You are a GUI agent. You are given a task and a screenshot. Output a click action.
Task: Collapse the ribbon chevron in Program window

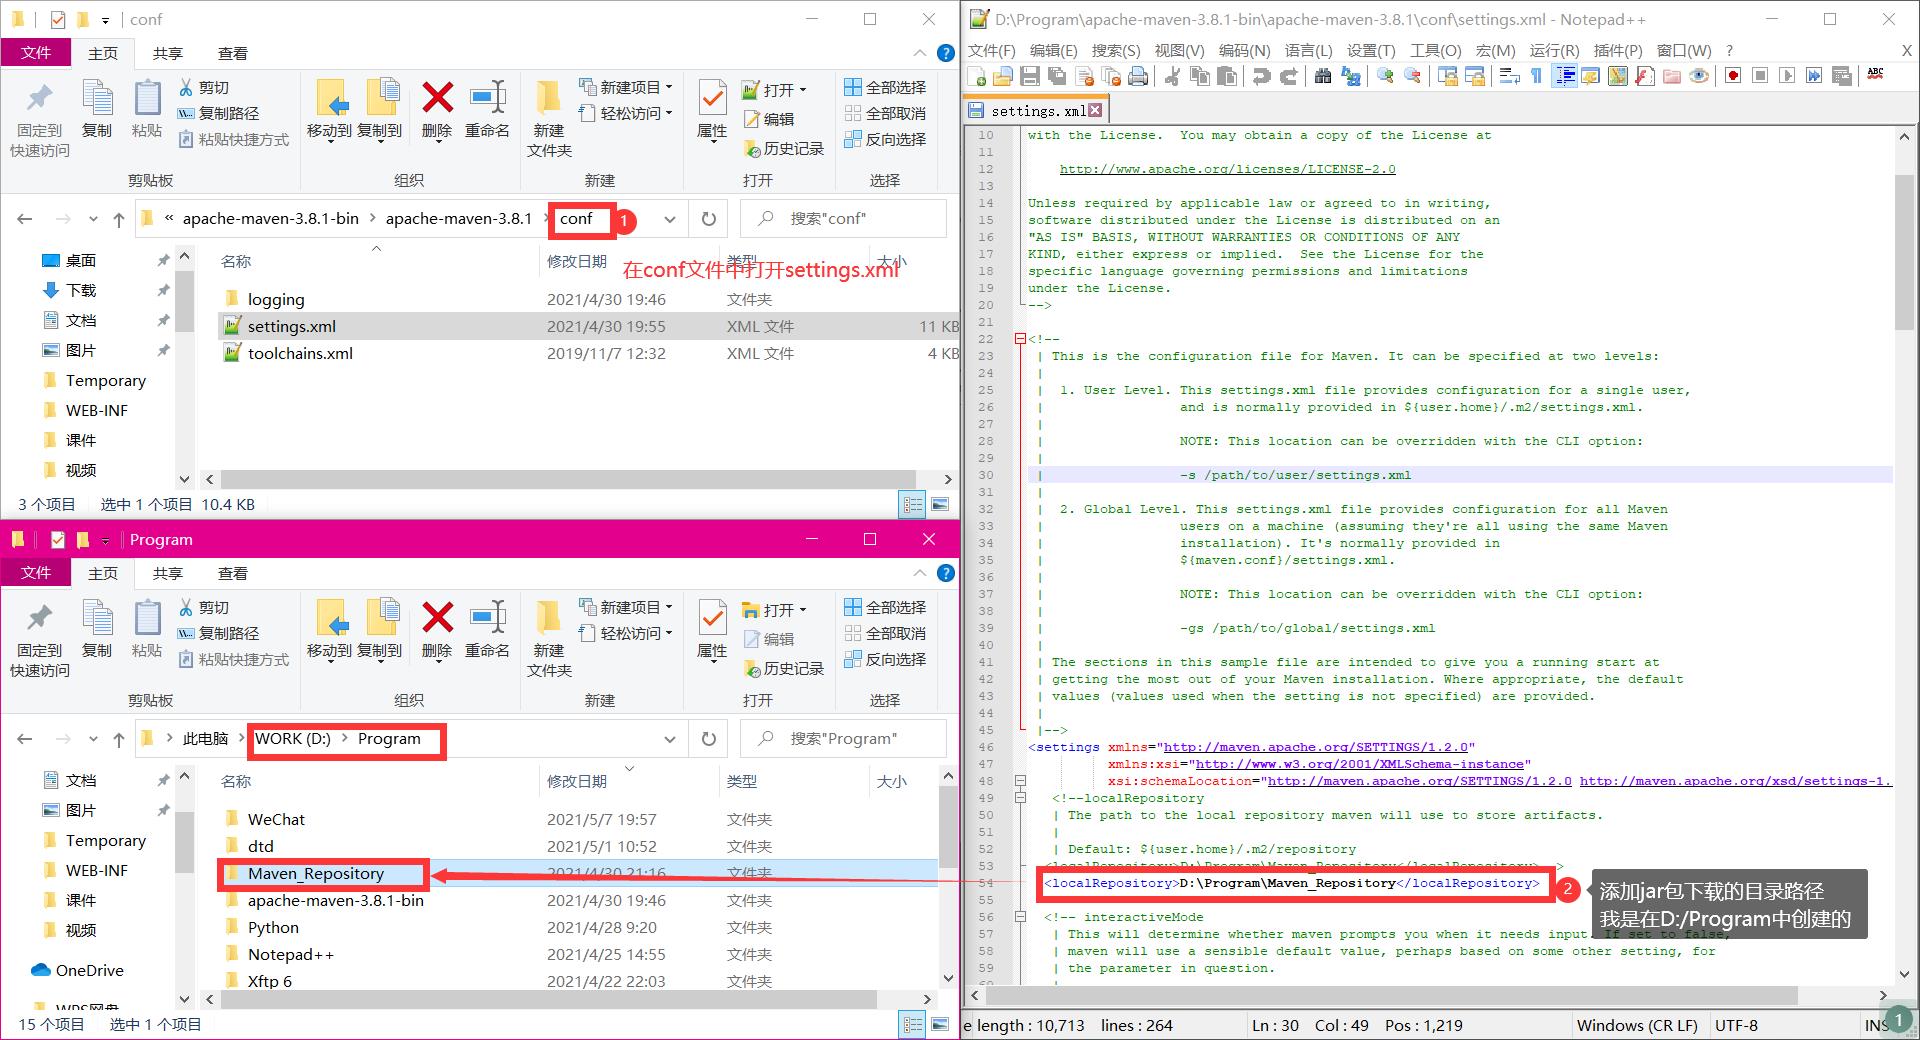coord(919,573)
